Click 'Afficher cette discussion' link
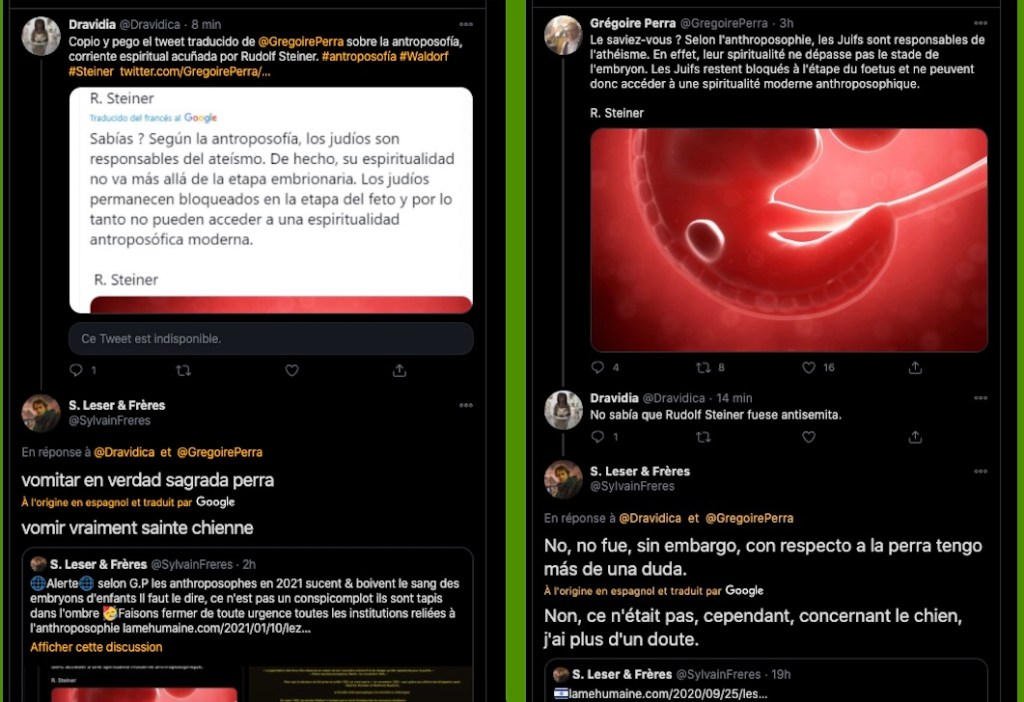The height and width of the screenshot is (702, 1024). 96,647
